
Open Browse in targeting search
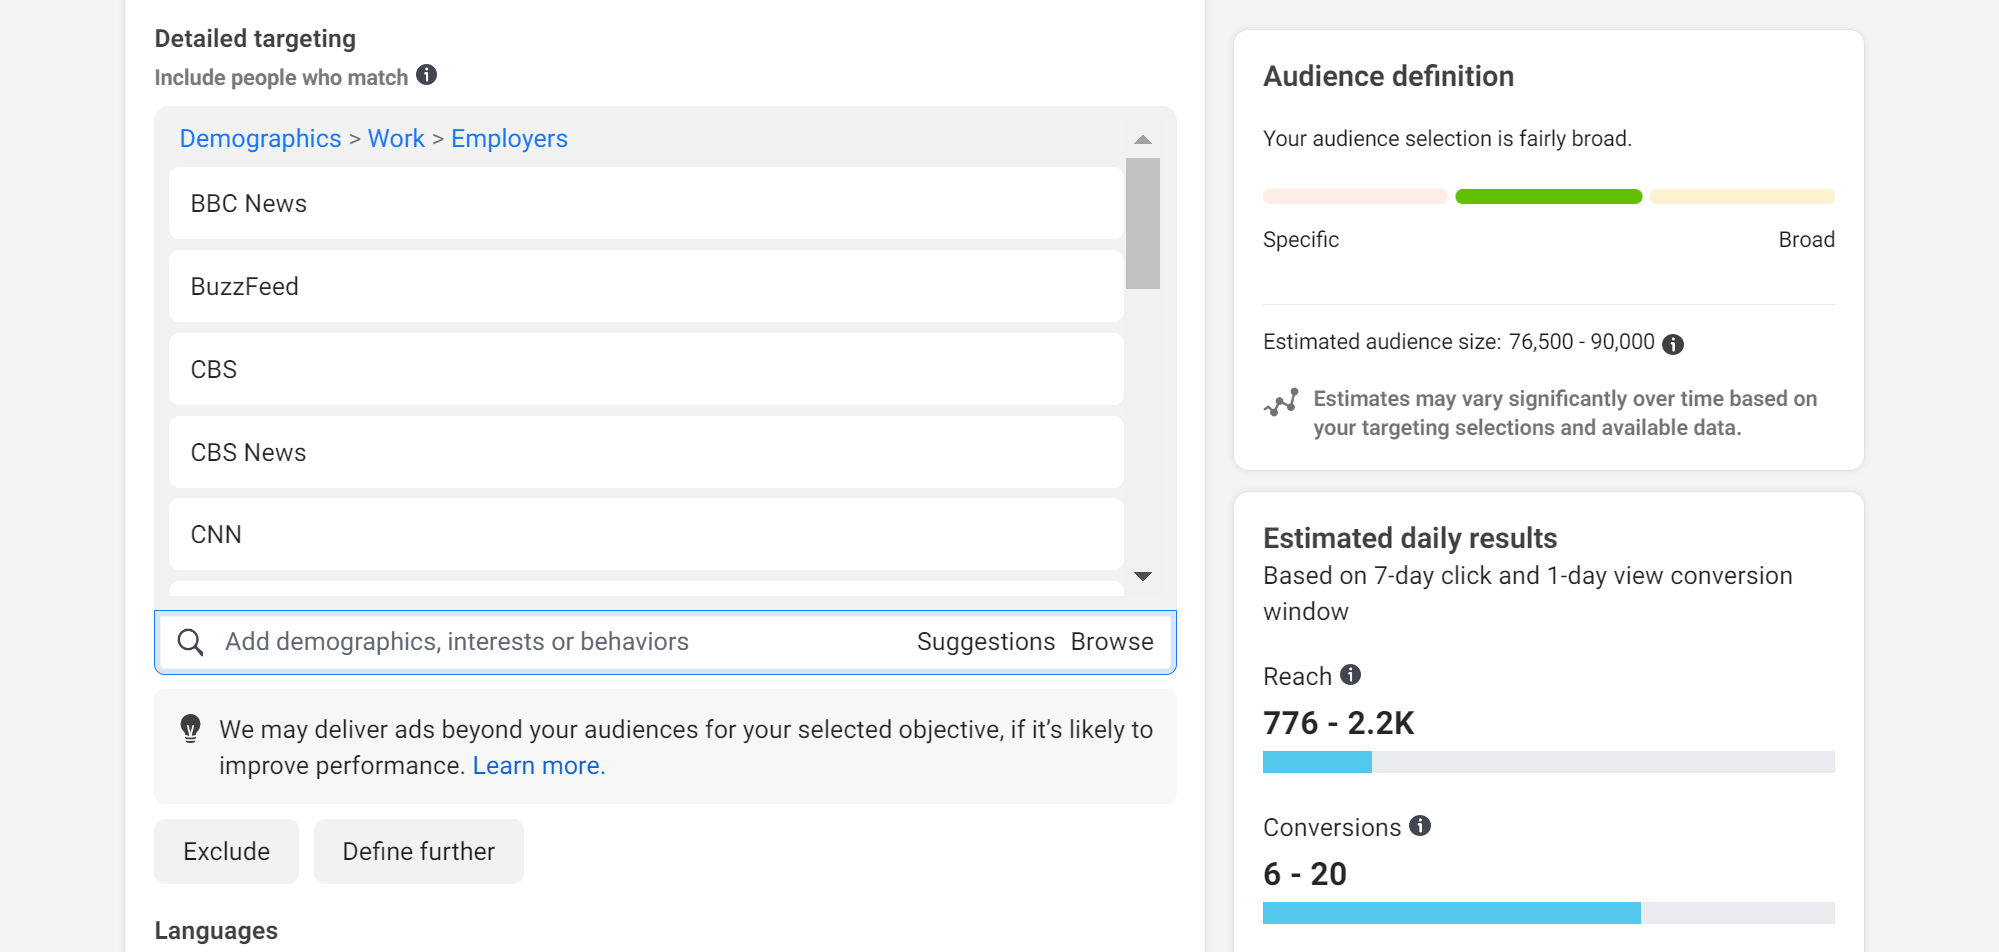pyautogui.click(x=1112, y=642)
